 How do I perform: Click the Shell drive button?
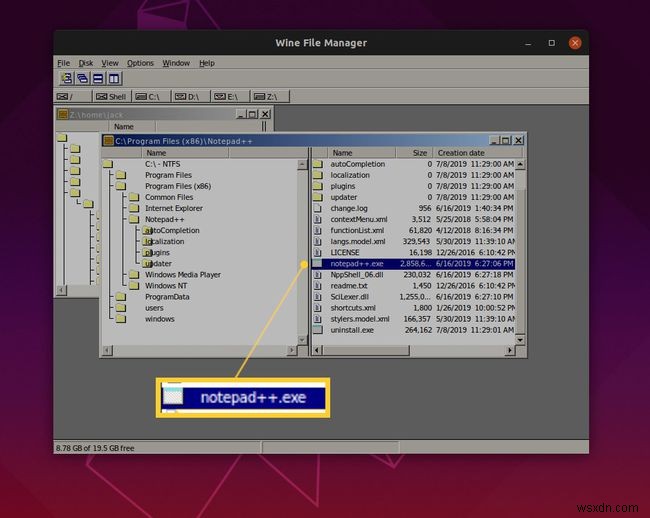click(x=112, y=97)
